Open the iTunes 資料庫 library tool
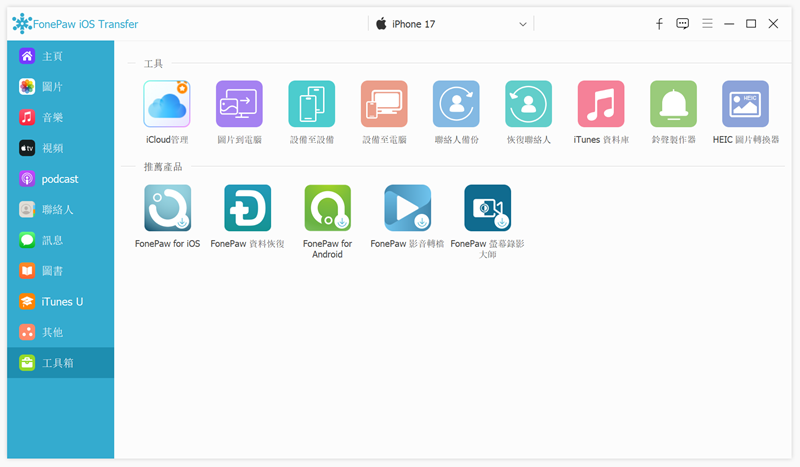Screen dimensions: 800x467 [601, 104]
